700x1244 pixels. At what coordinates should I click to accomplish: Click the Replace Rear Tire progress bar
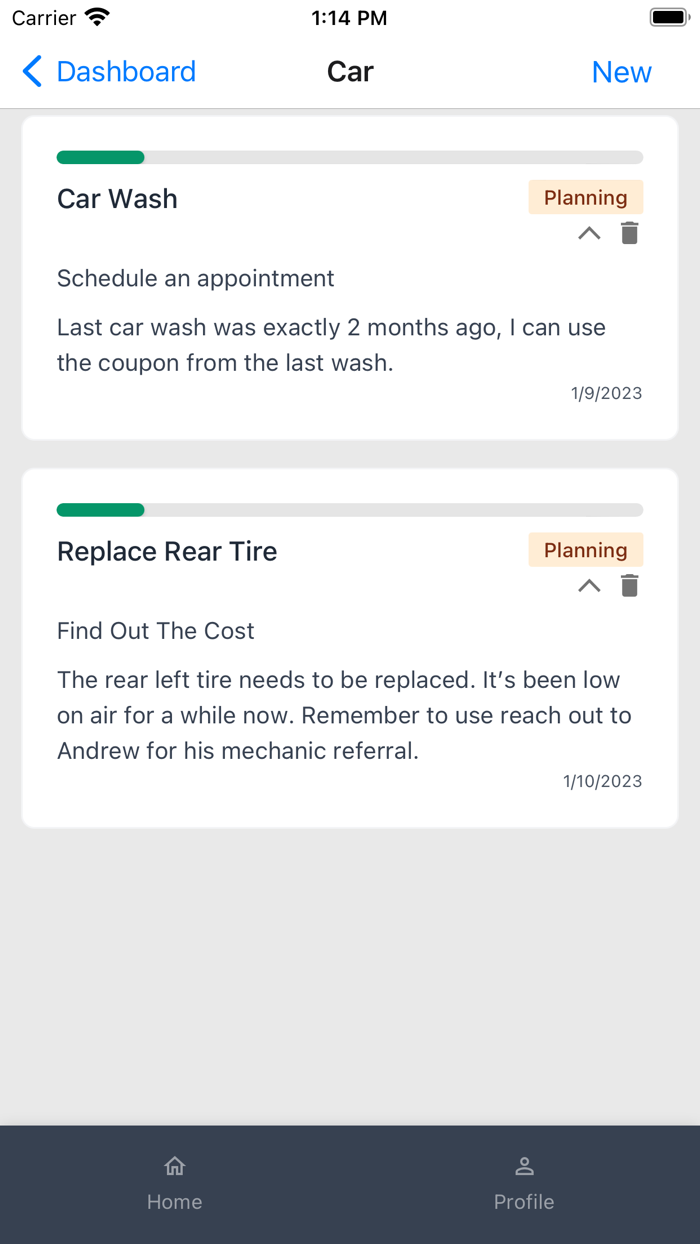pyautogui.click(x=350, y=510)
